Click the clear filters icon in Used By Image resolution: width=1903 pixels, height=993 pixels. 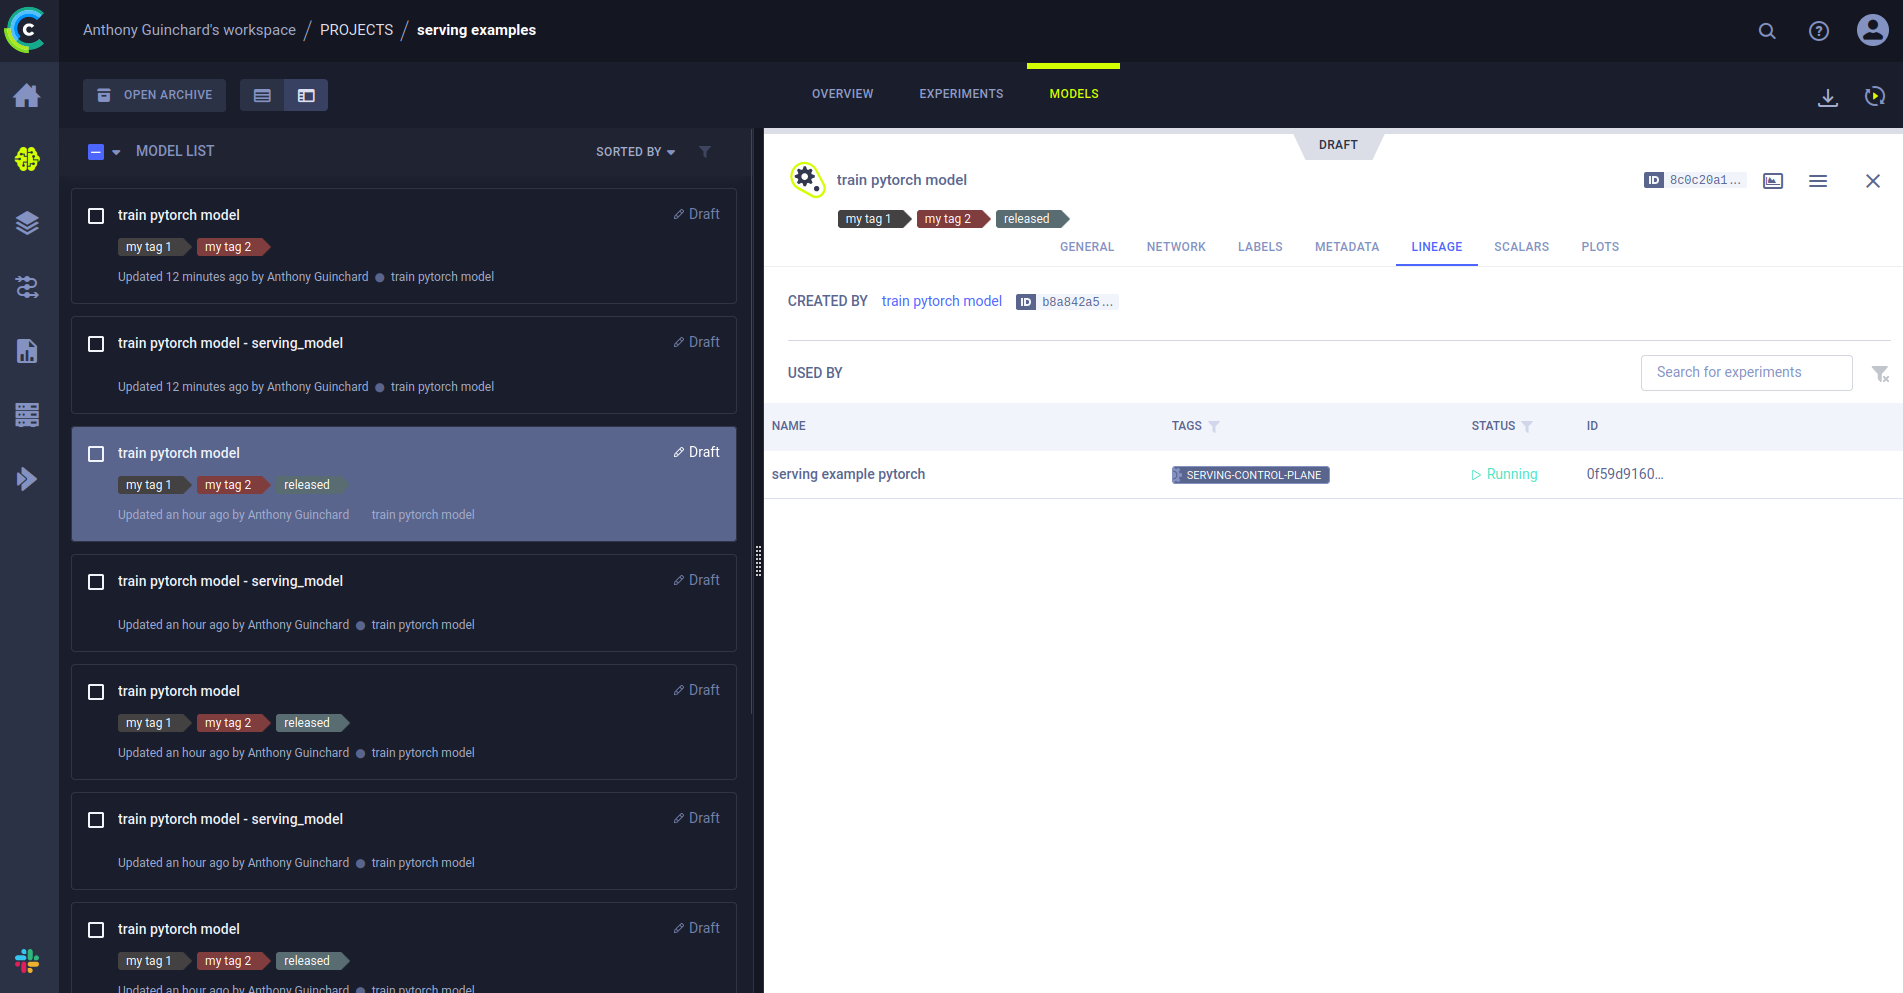[1880, 373]
